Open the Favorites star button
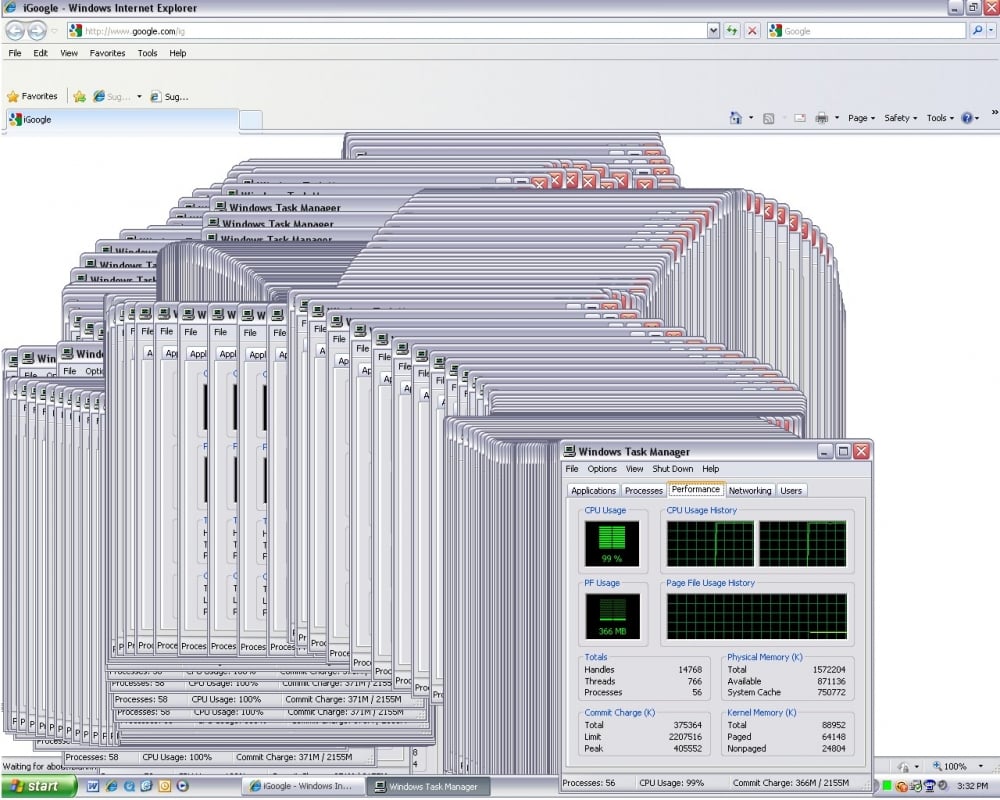Screen dimensions: 1000x800 pyautogui.click(x=32, y=96)
